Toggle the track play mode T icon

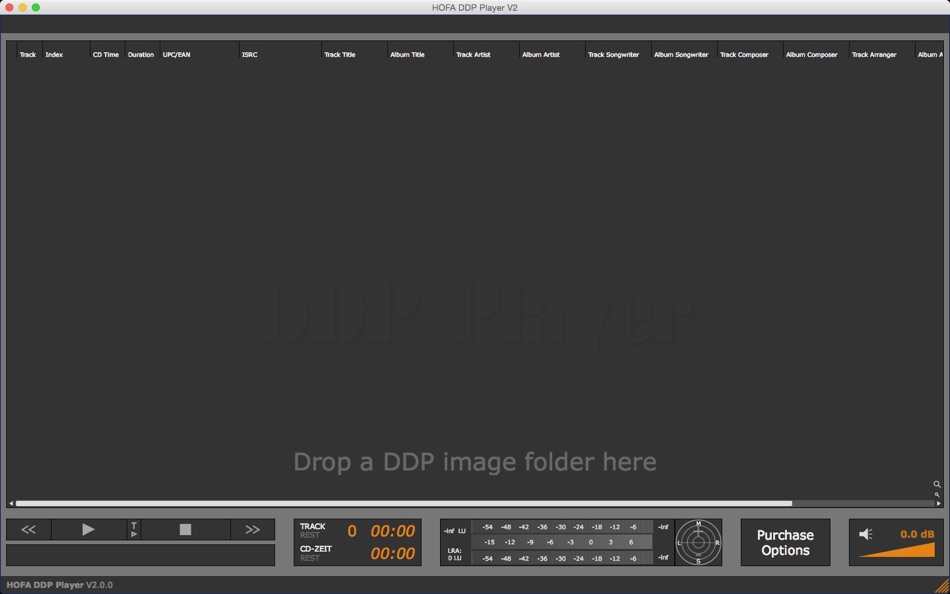click(x=134, y=529)
